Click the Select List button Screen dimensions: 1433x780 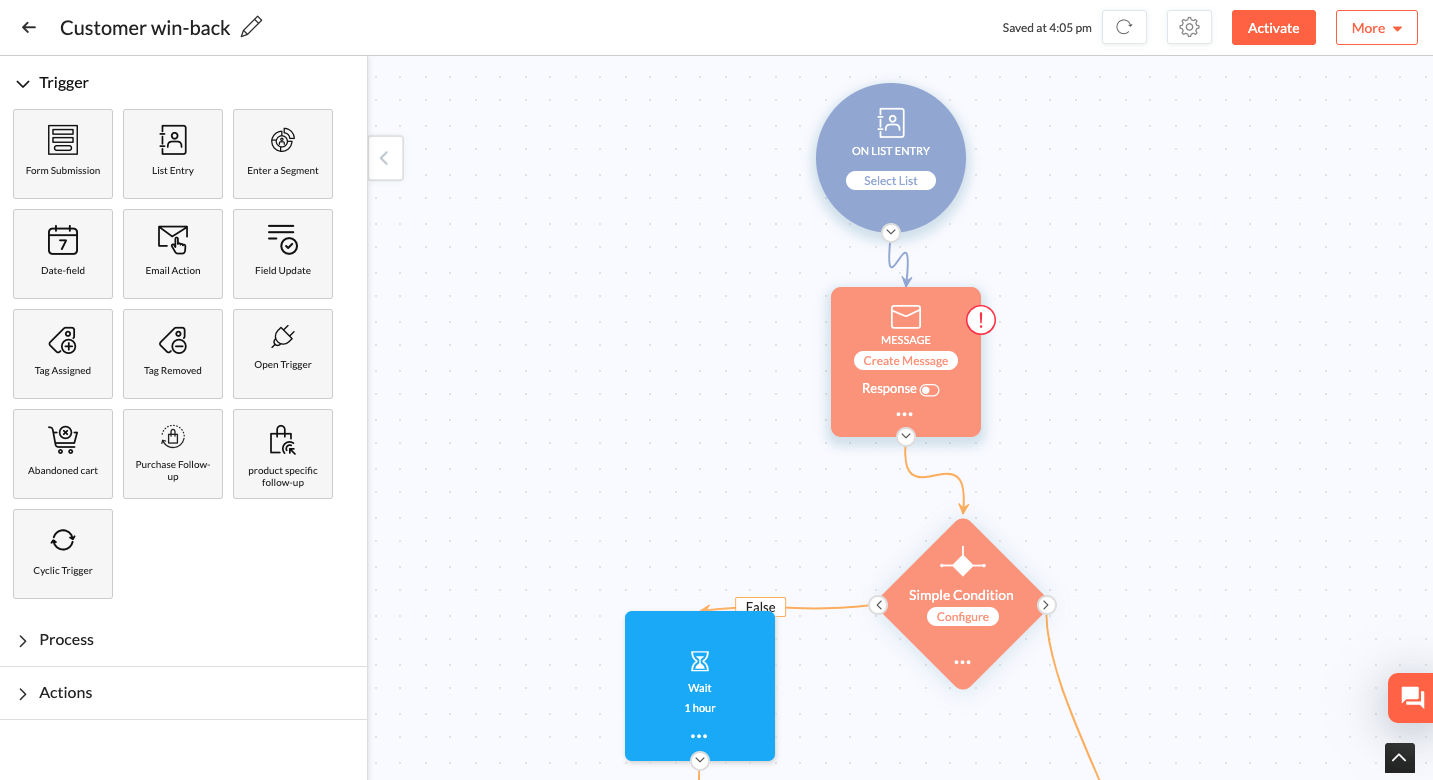(x=891, y=181)
